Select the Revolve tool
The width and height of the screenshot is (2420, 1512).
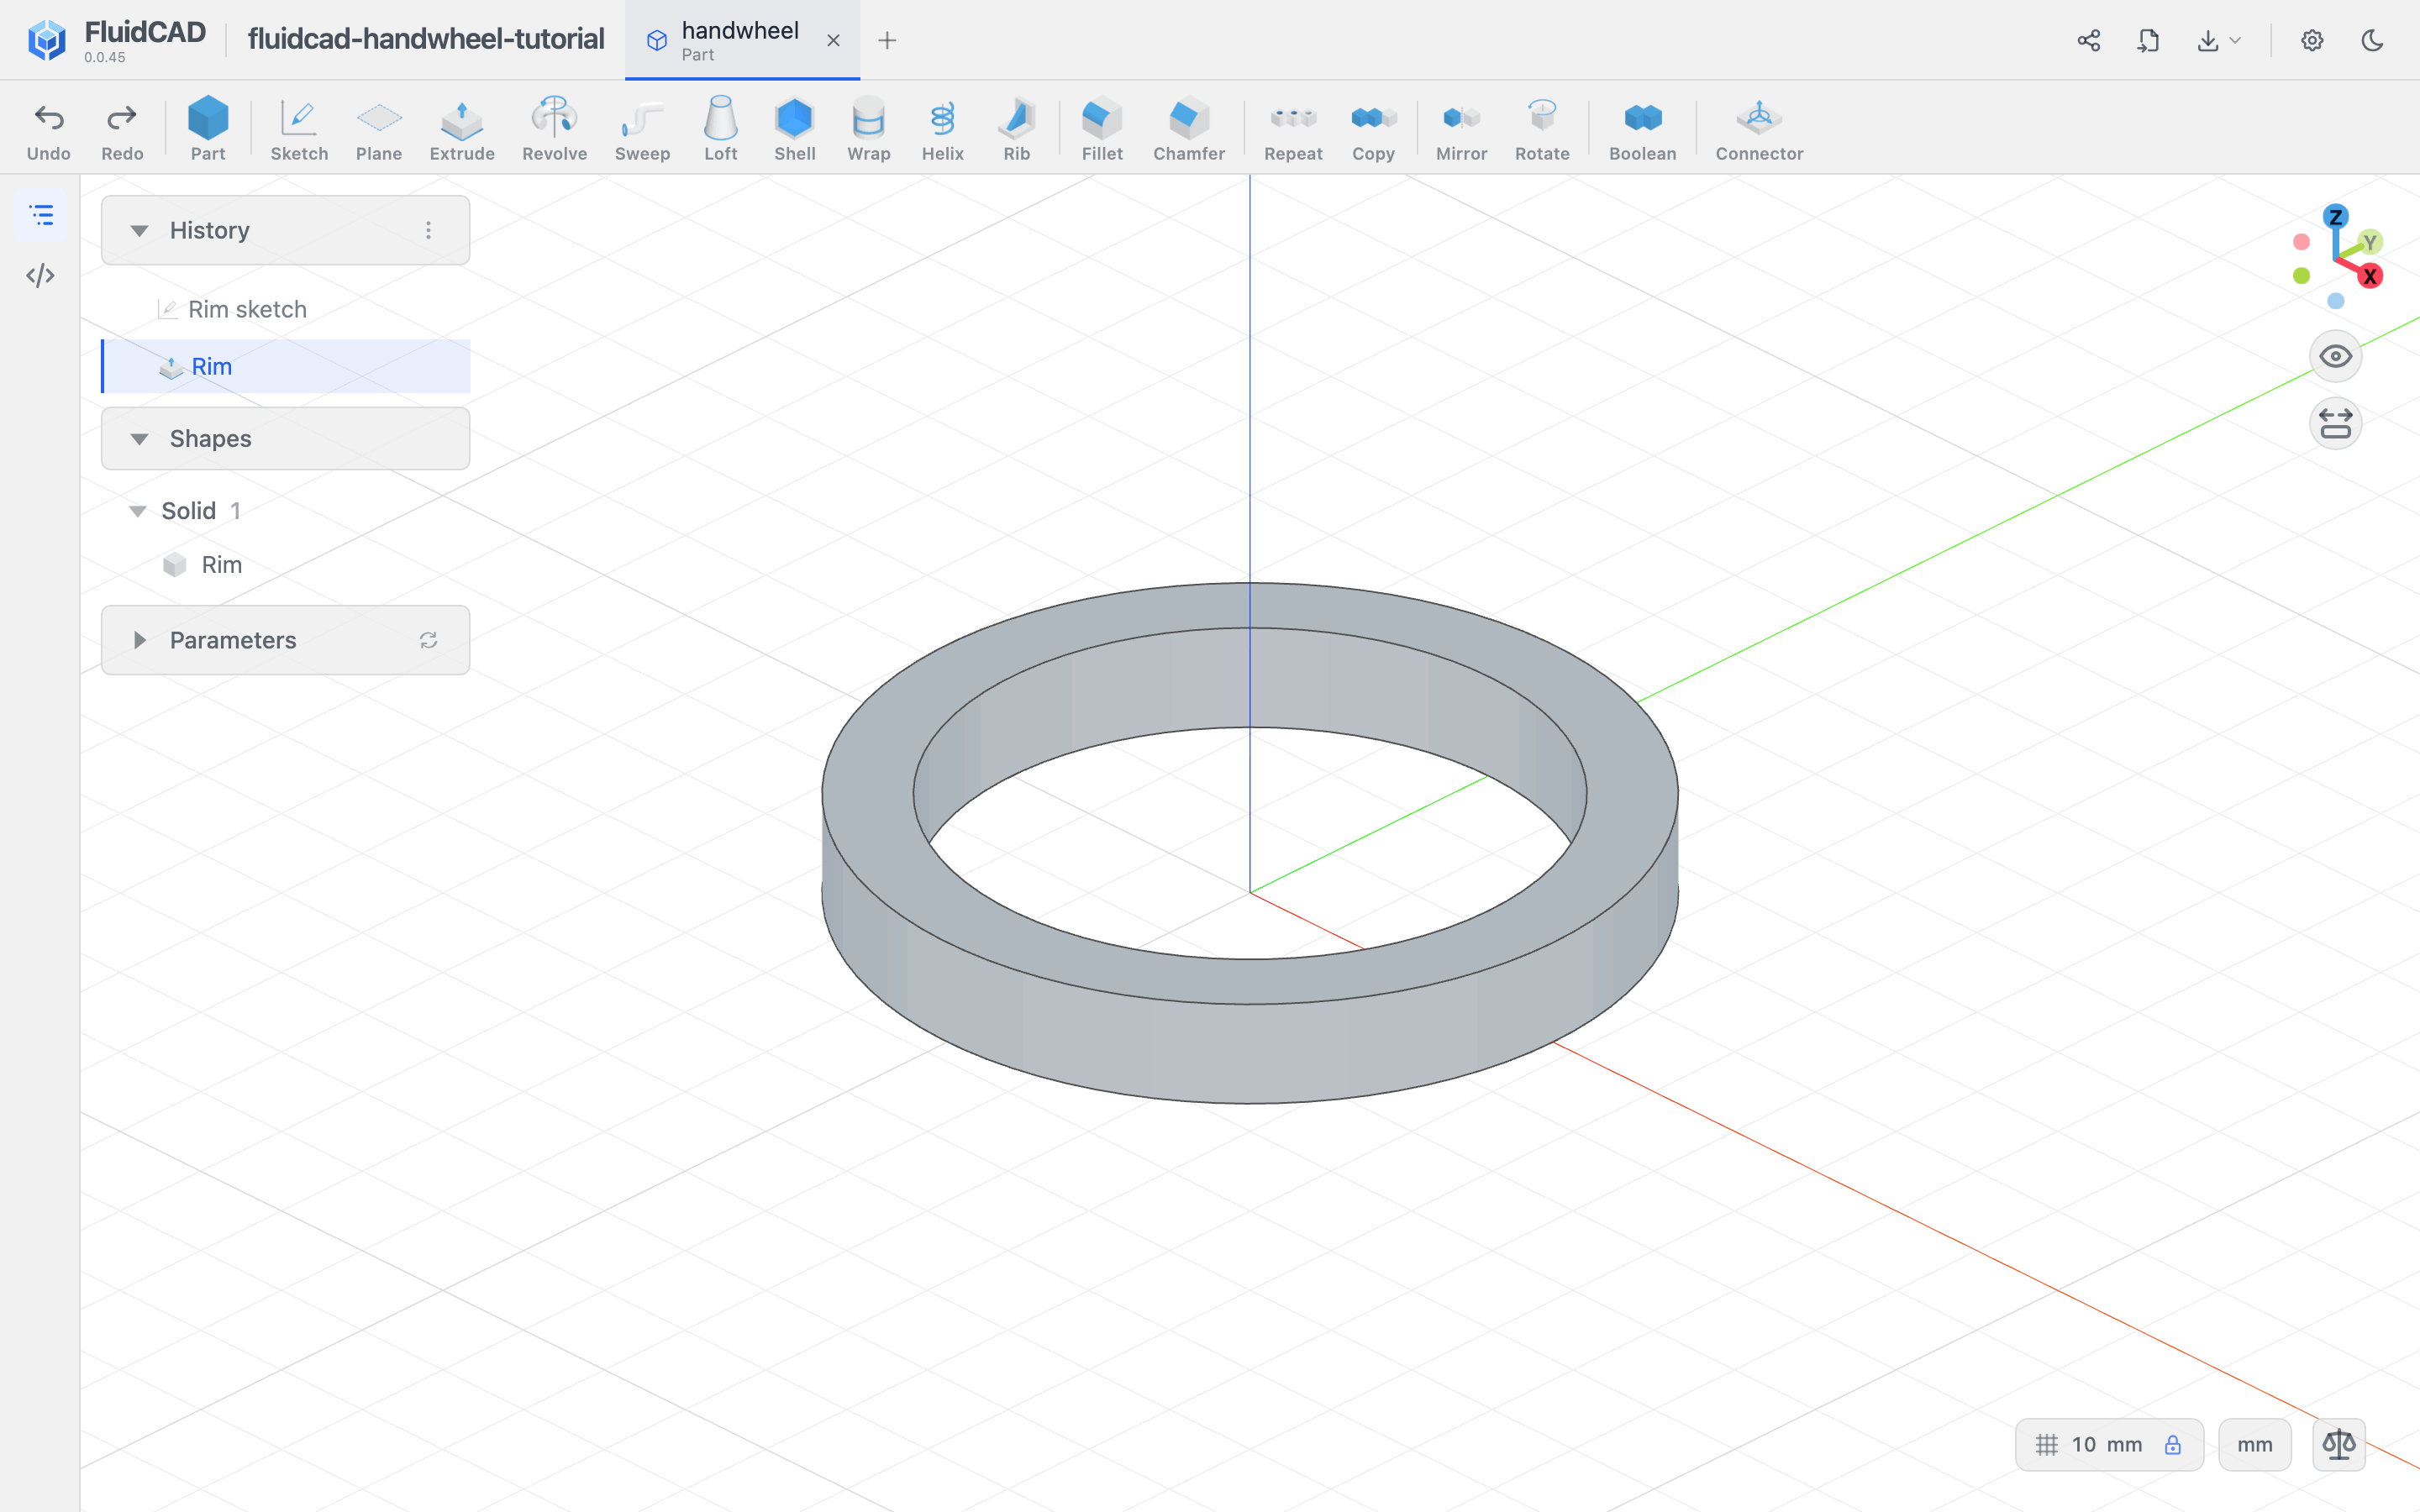pyautogui.click(x=554, y=129)
